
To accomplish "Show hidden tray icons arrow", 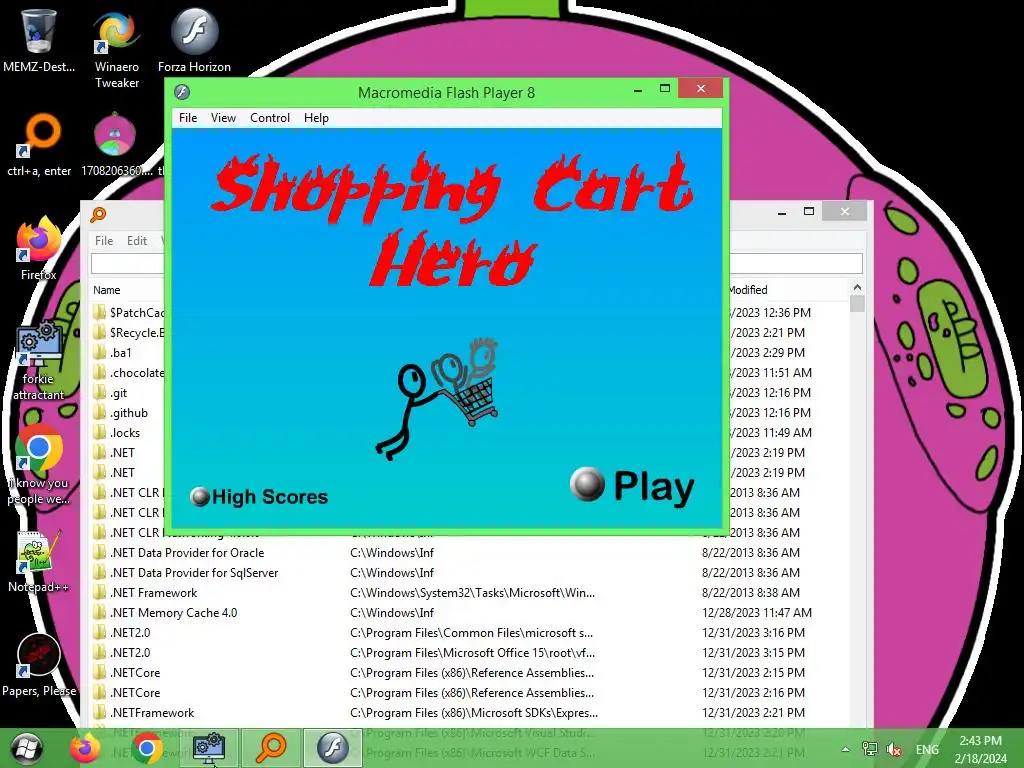I will point(845,750).
